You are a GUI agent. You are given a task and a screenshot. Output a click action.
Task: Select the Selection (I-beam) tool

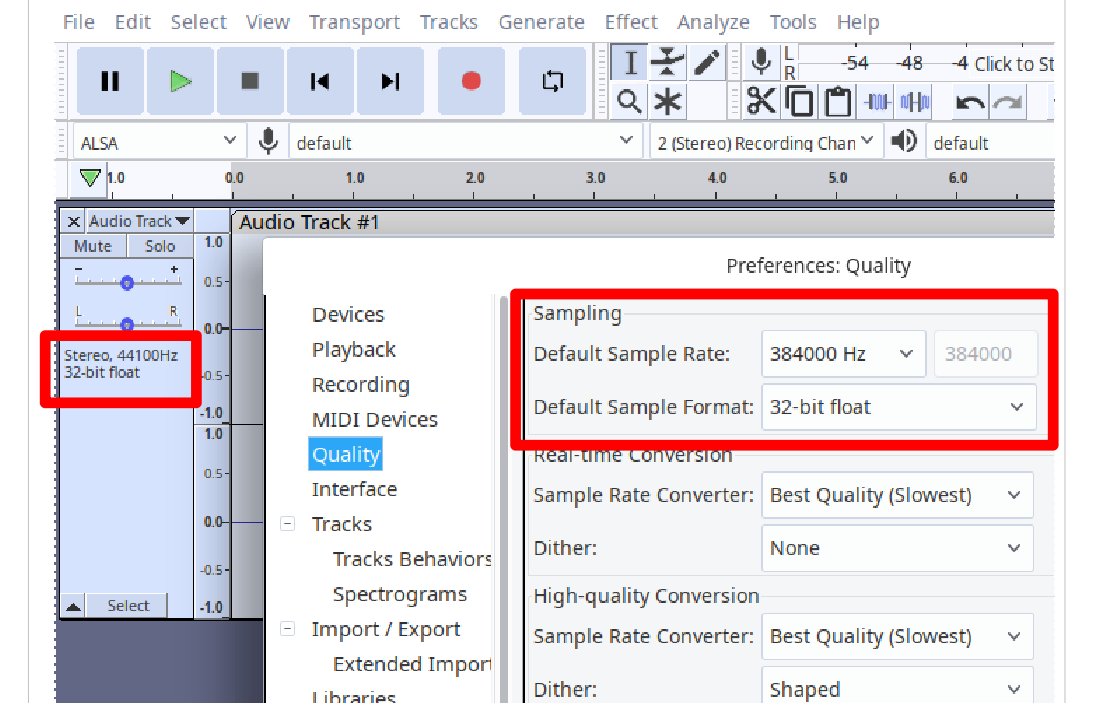630,63
